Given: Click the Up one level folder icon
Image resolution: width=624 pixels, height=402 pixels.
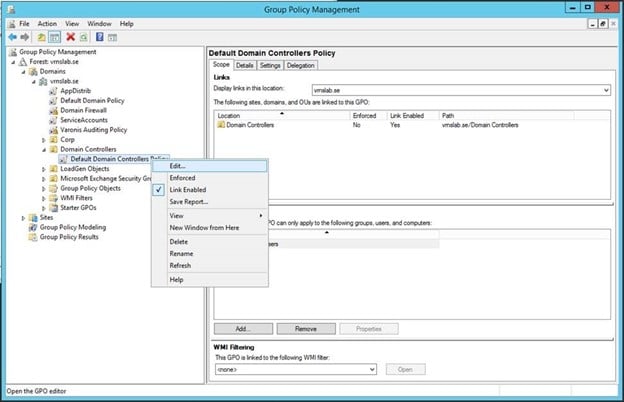Looking at the screenshot, I should pos(41,36).
